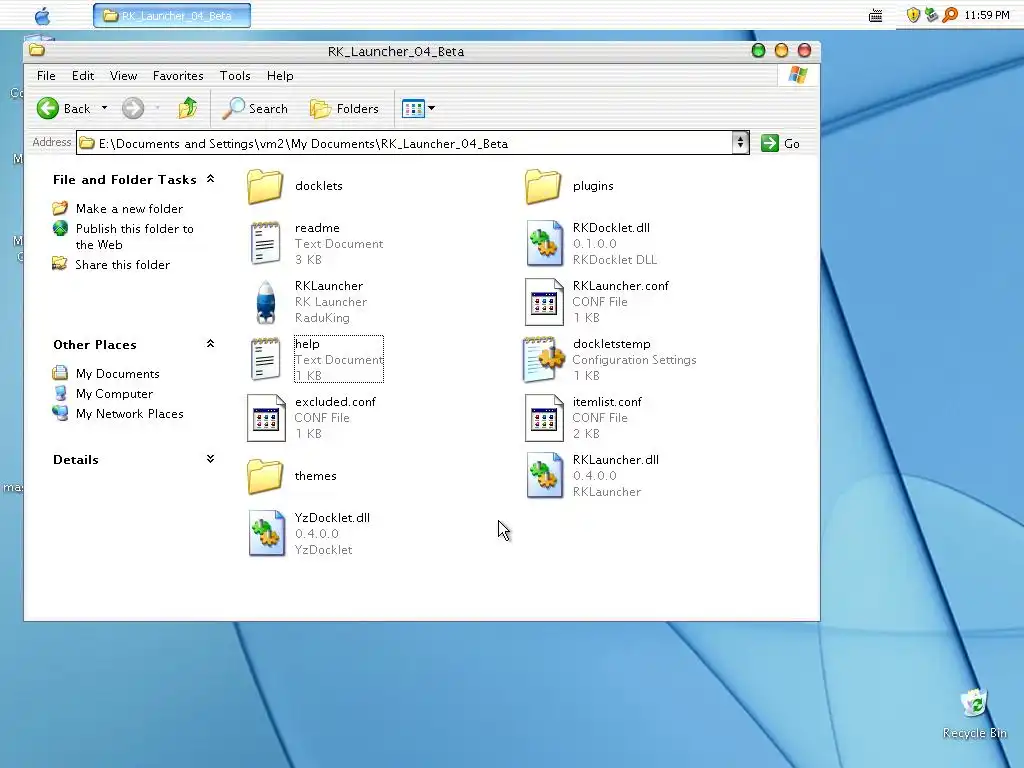
Task: Select the readme file name text
Action: pyautogui.click(x=317, y=228)
